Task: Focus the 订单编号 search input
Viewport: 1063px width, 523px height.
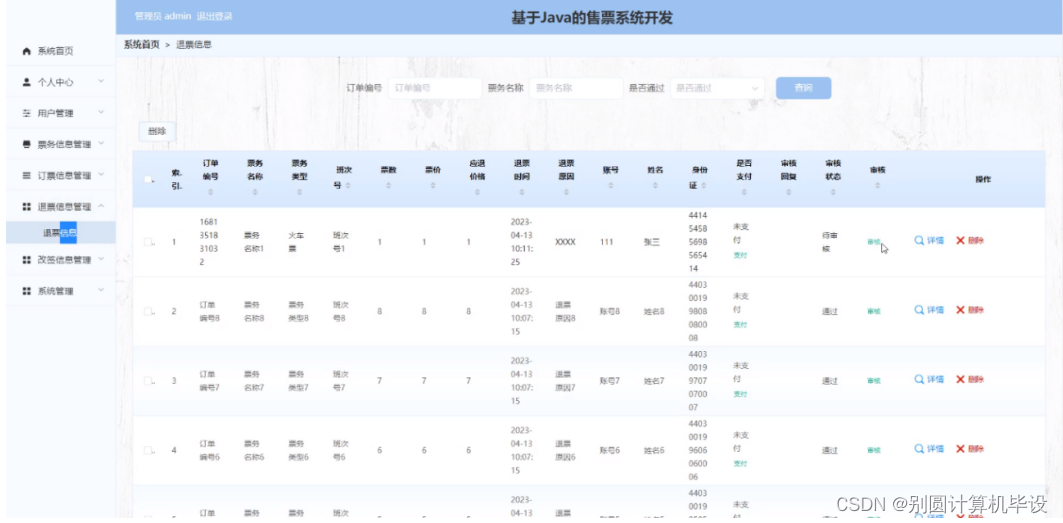Action: click(x=435, y=88)
